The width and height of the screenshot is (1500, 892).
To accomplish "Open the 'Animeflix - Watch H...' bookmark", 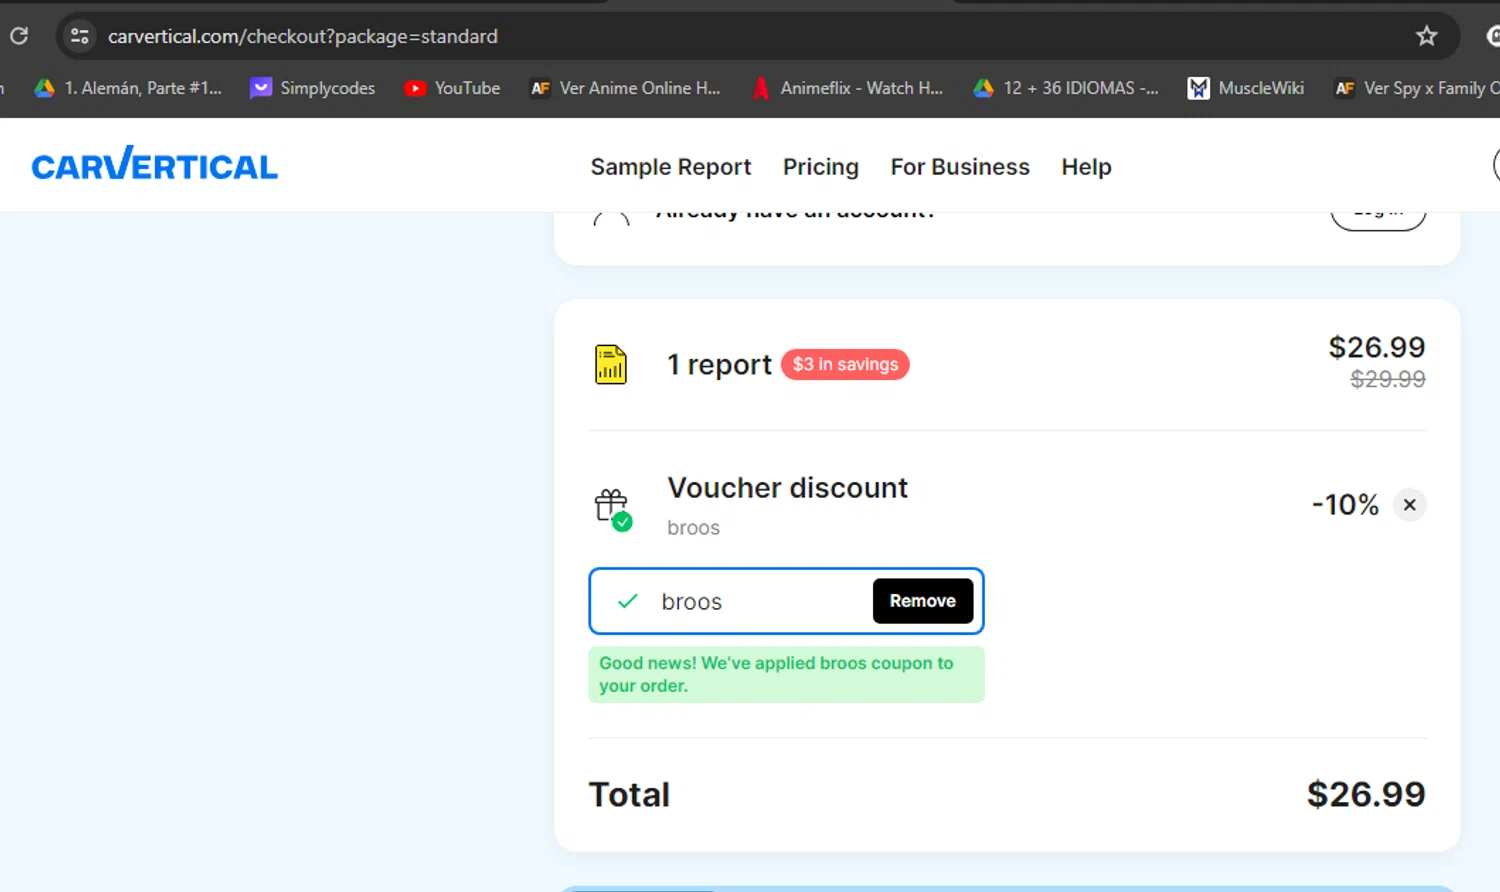I will point(848,88).
